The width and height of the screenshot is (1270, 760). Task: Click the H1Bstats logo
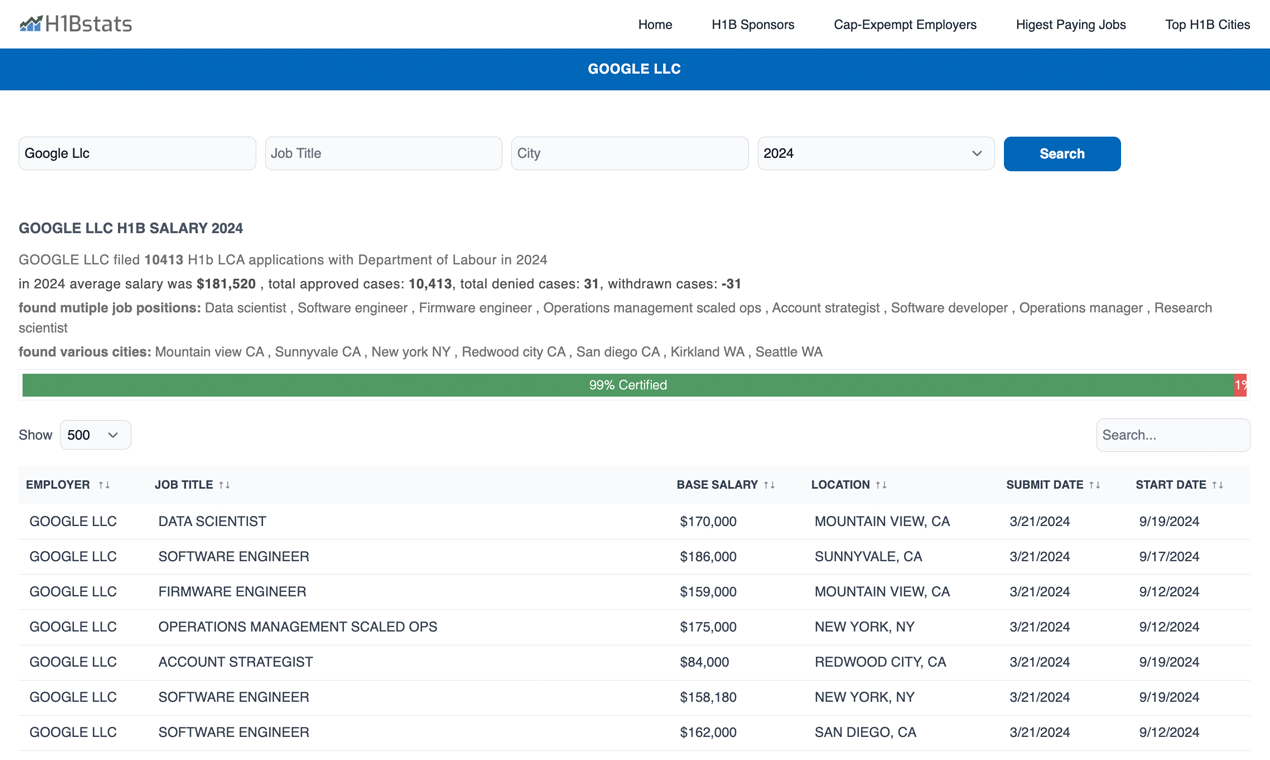point(76,24)
